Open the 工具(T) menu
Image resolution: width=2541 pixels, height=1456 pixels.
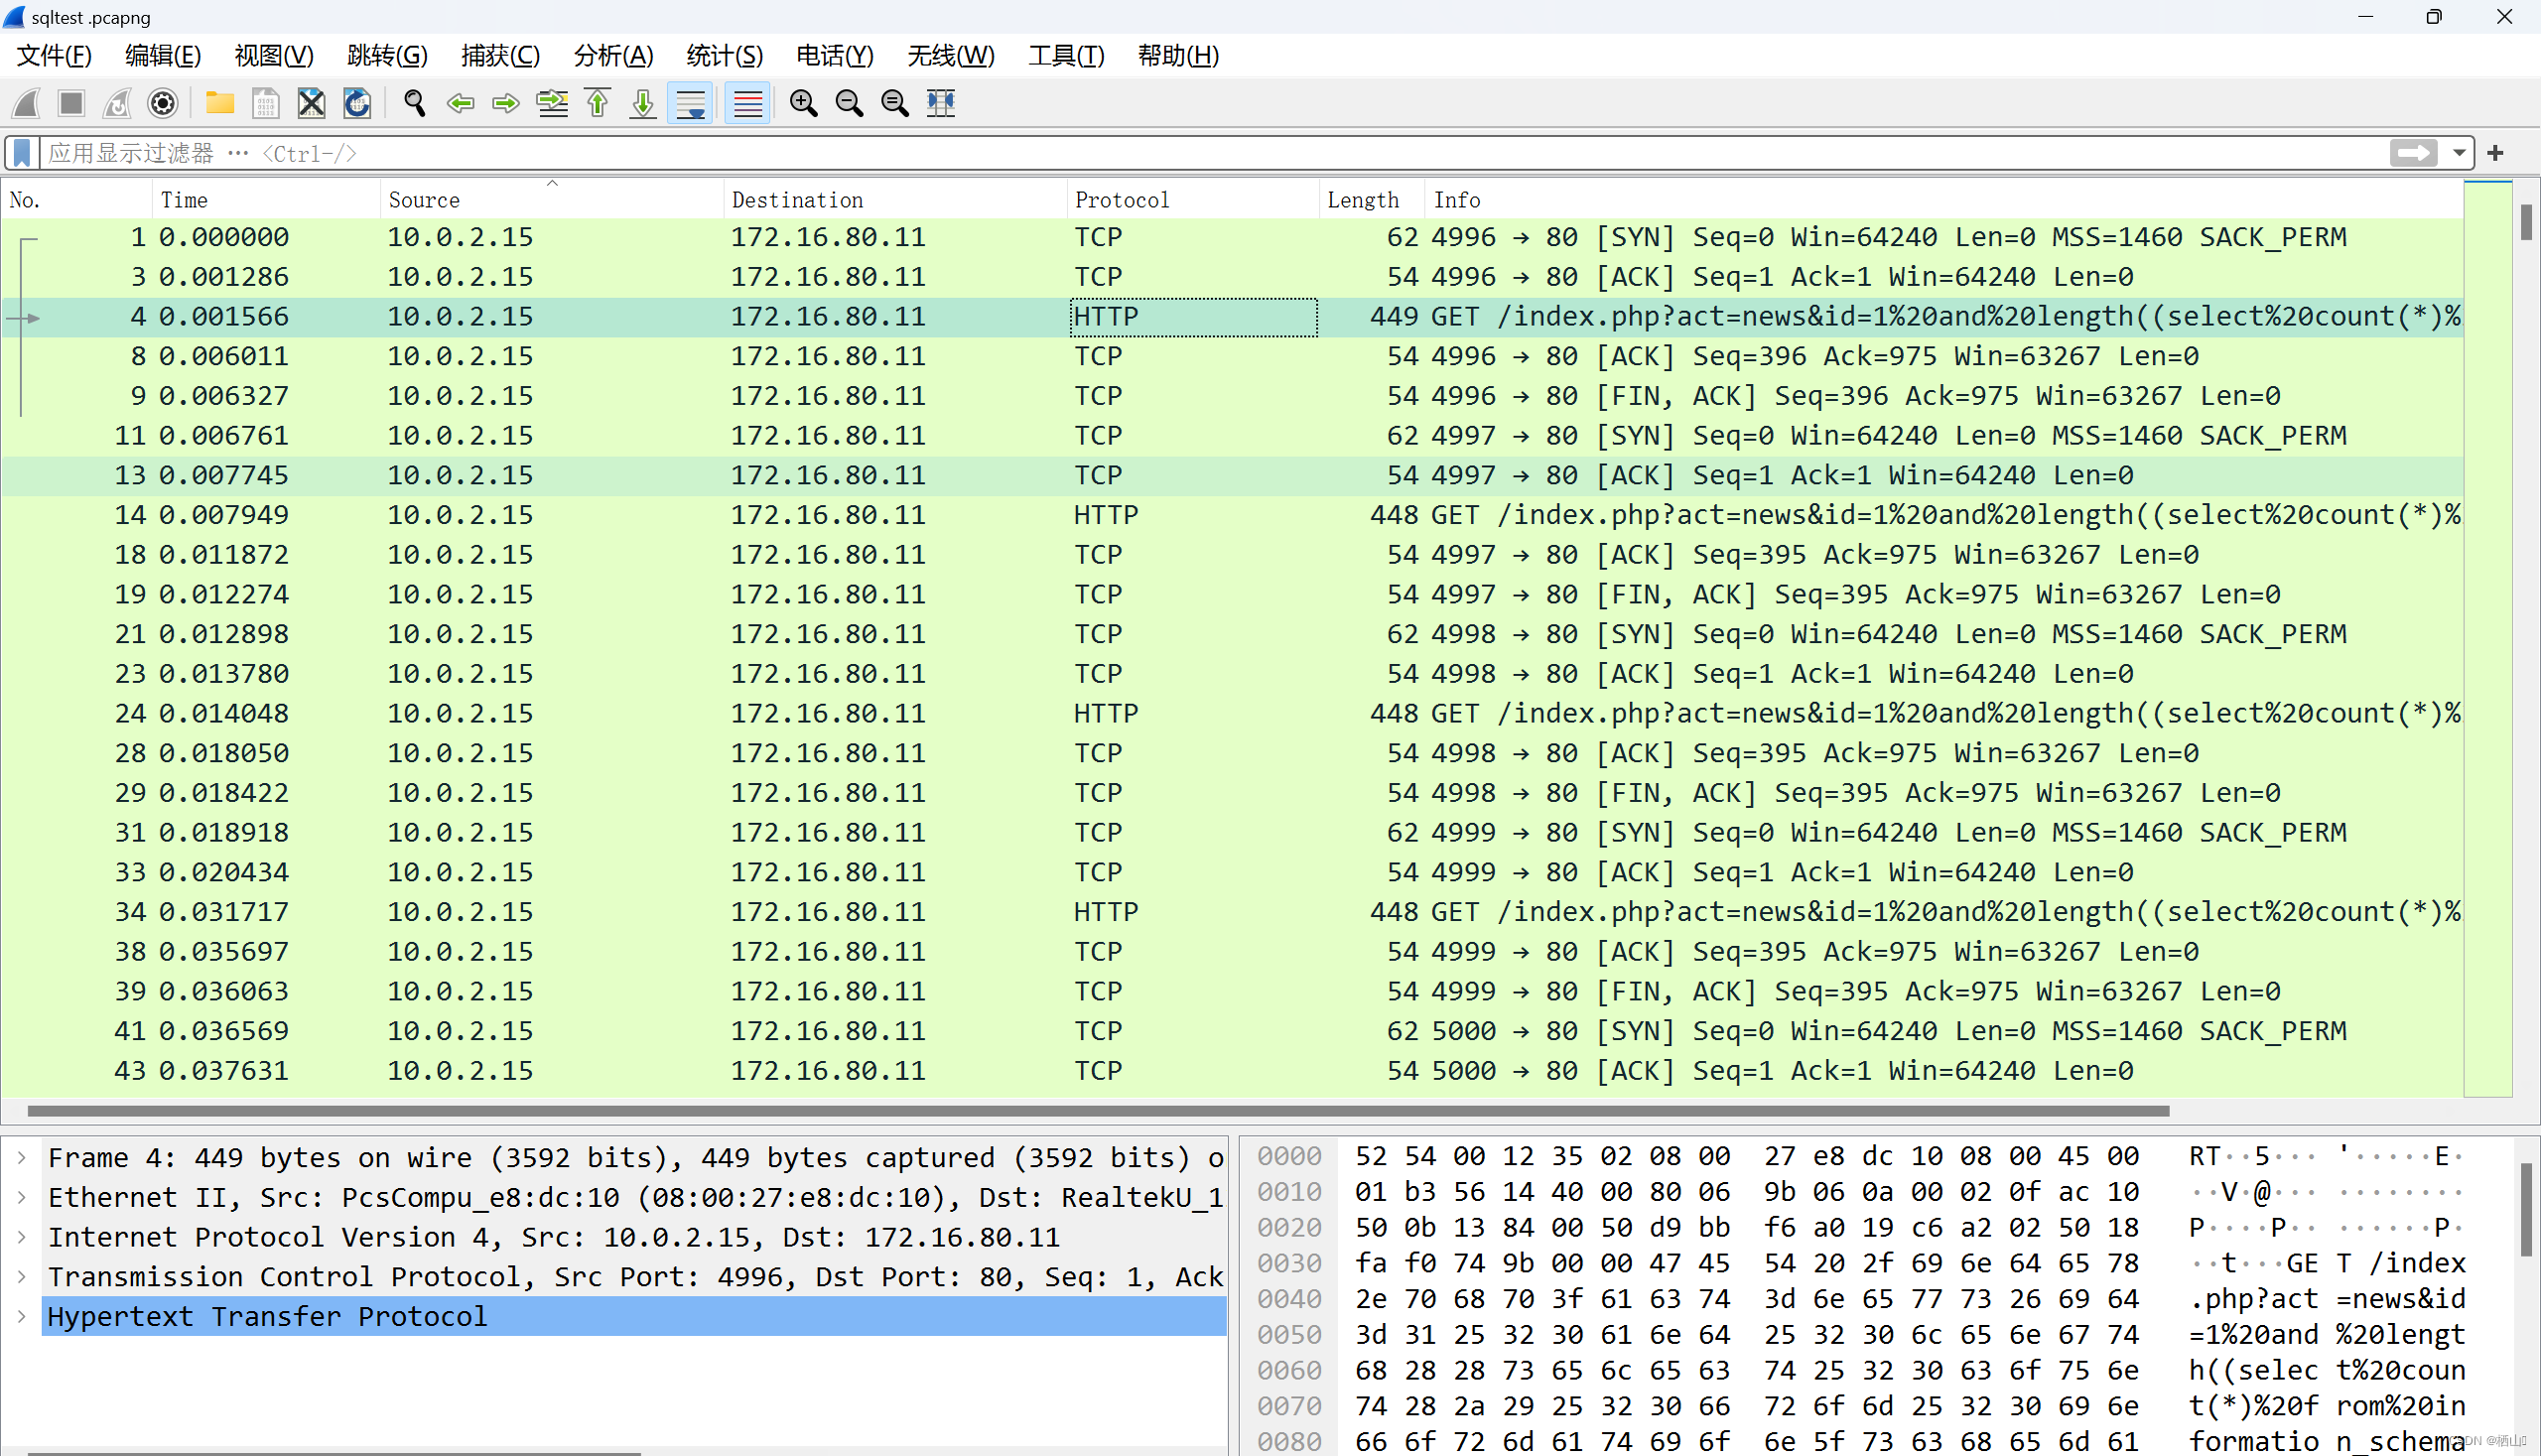tap(1066, 56)
